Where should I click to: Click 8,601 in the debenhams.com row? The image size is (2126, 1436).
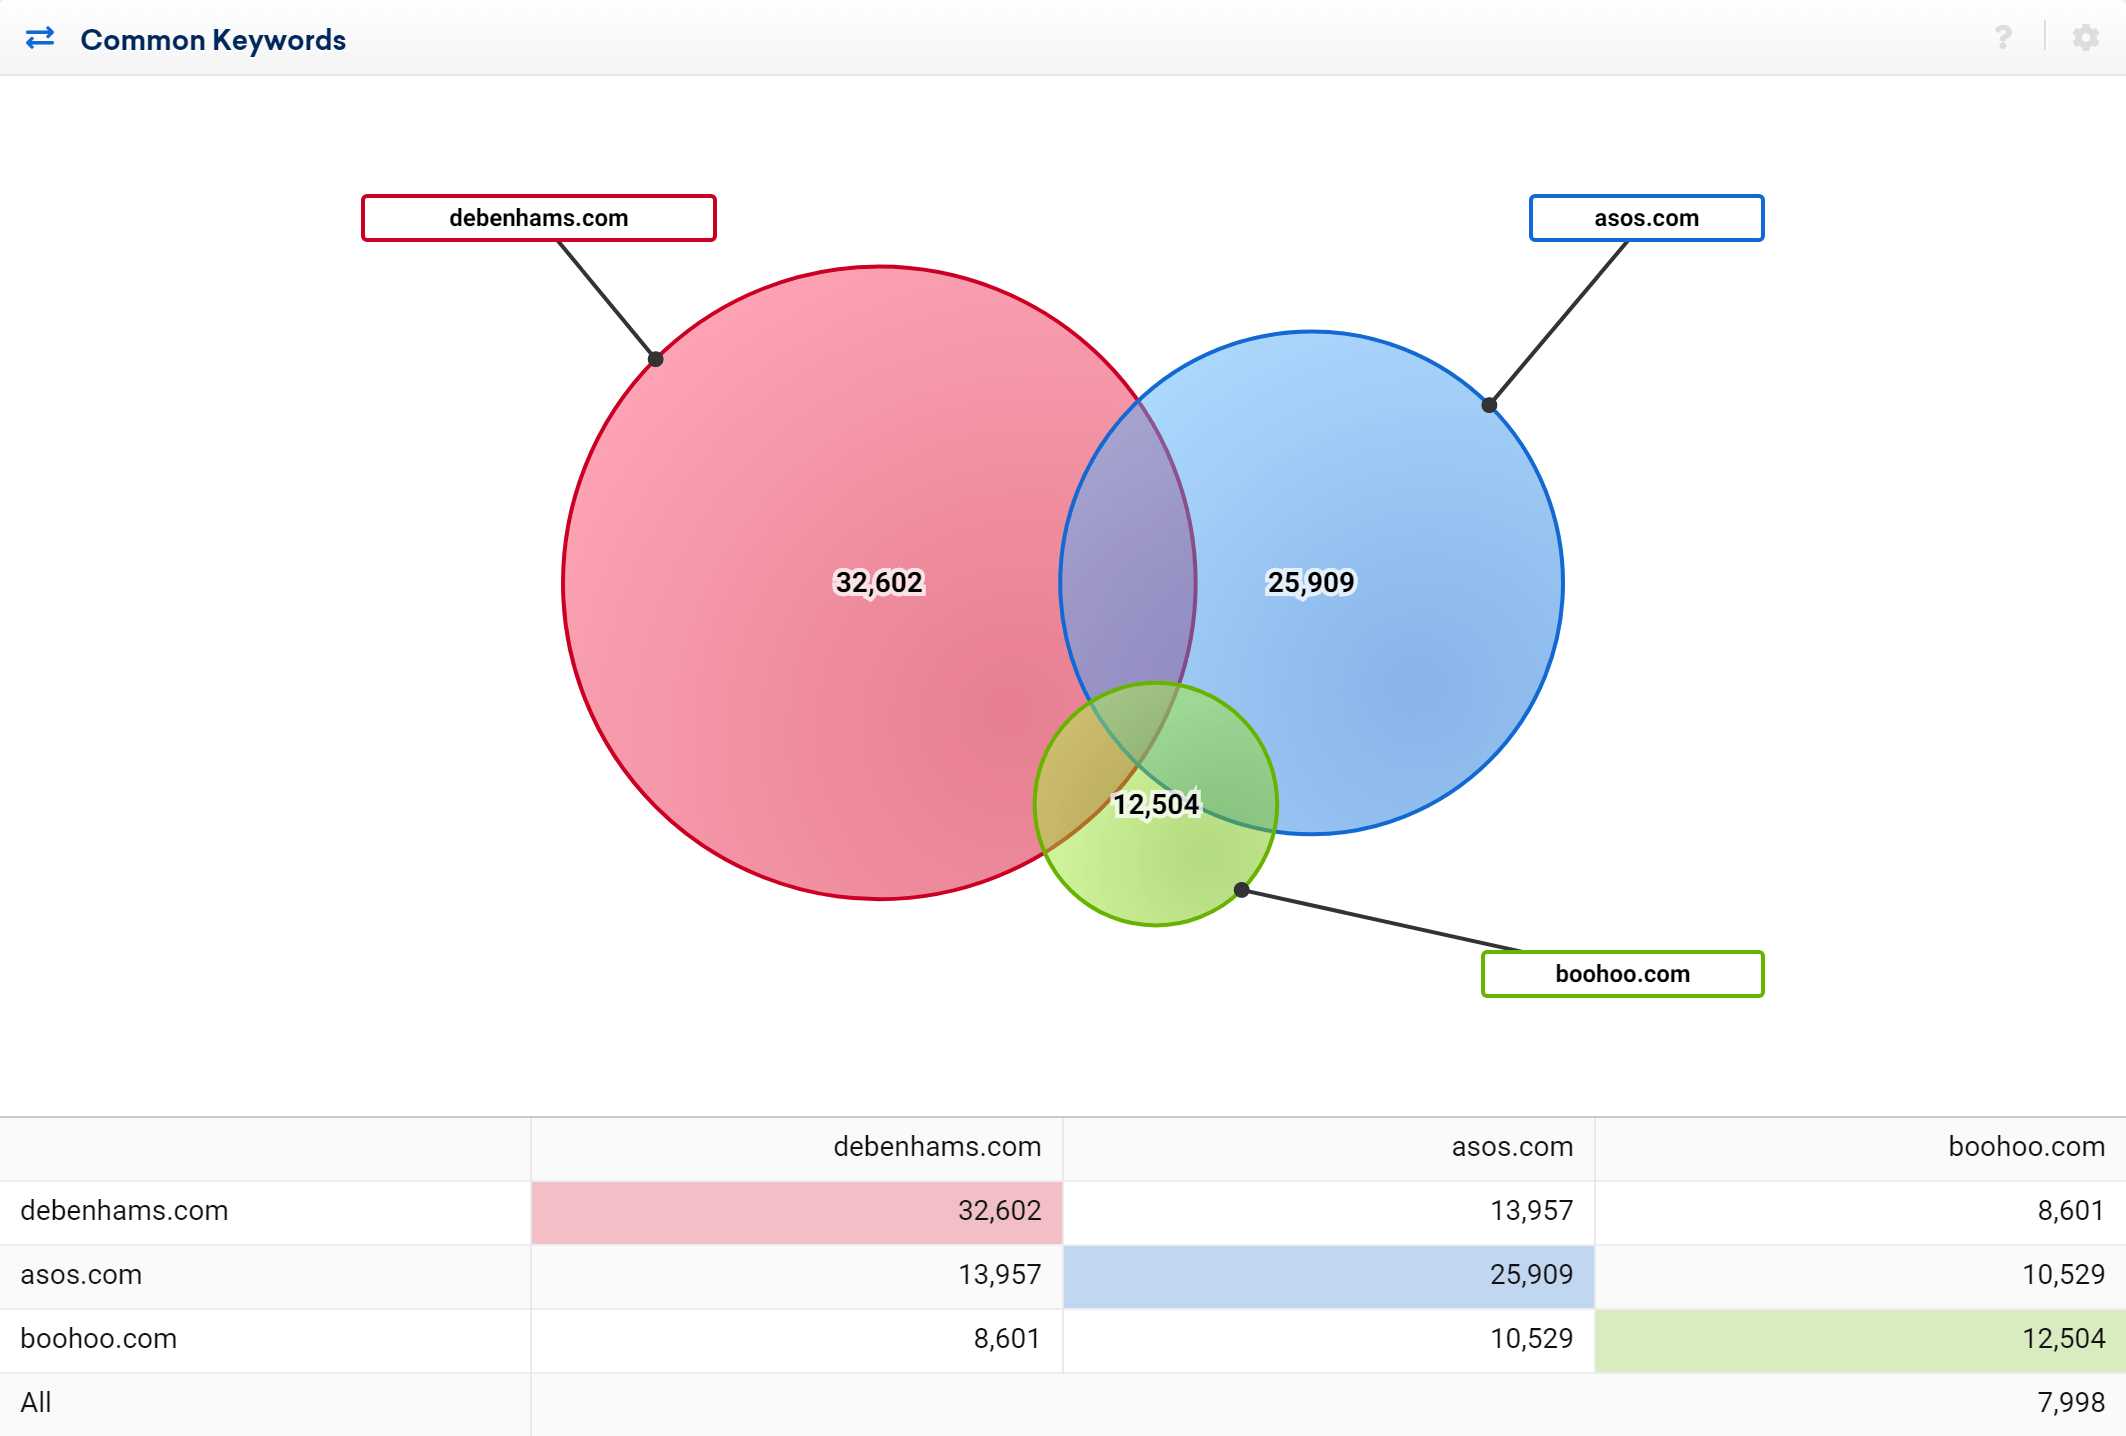(2071, 1210)
